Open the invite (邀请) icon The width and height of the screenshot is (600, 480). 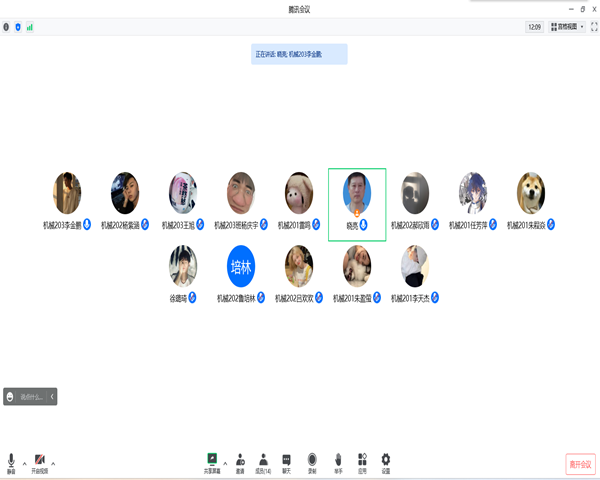240,463
